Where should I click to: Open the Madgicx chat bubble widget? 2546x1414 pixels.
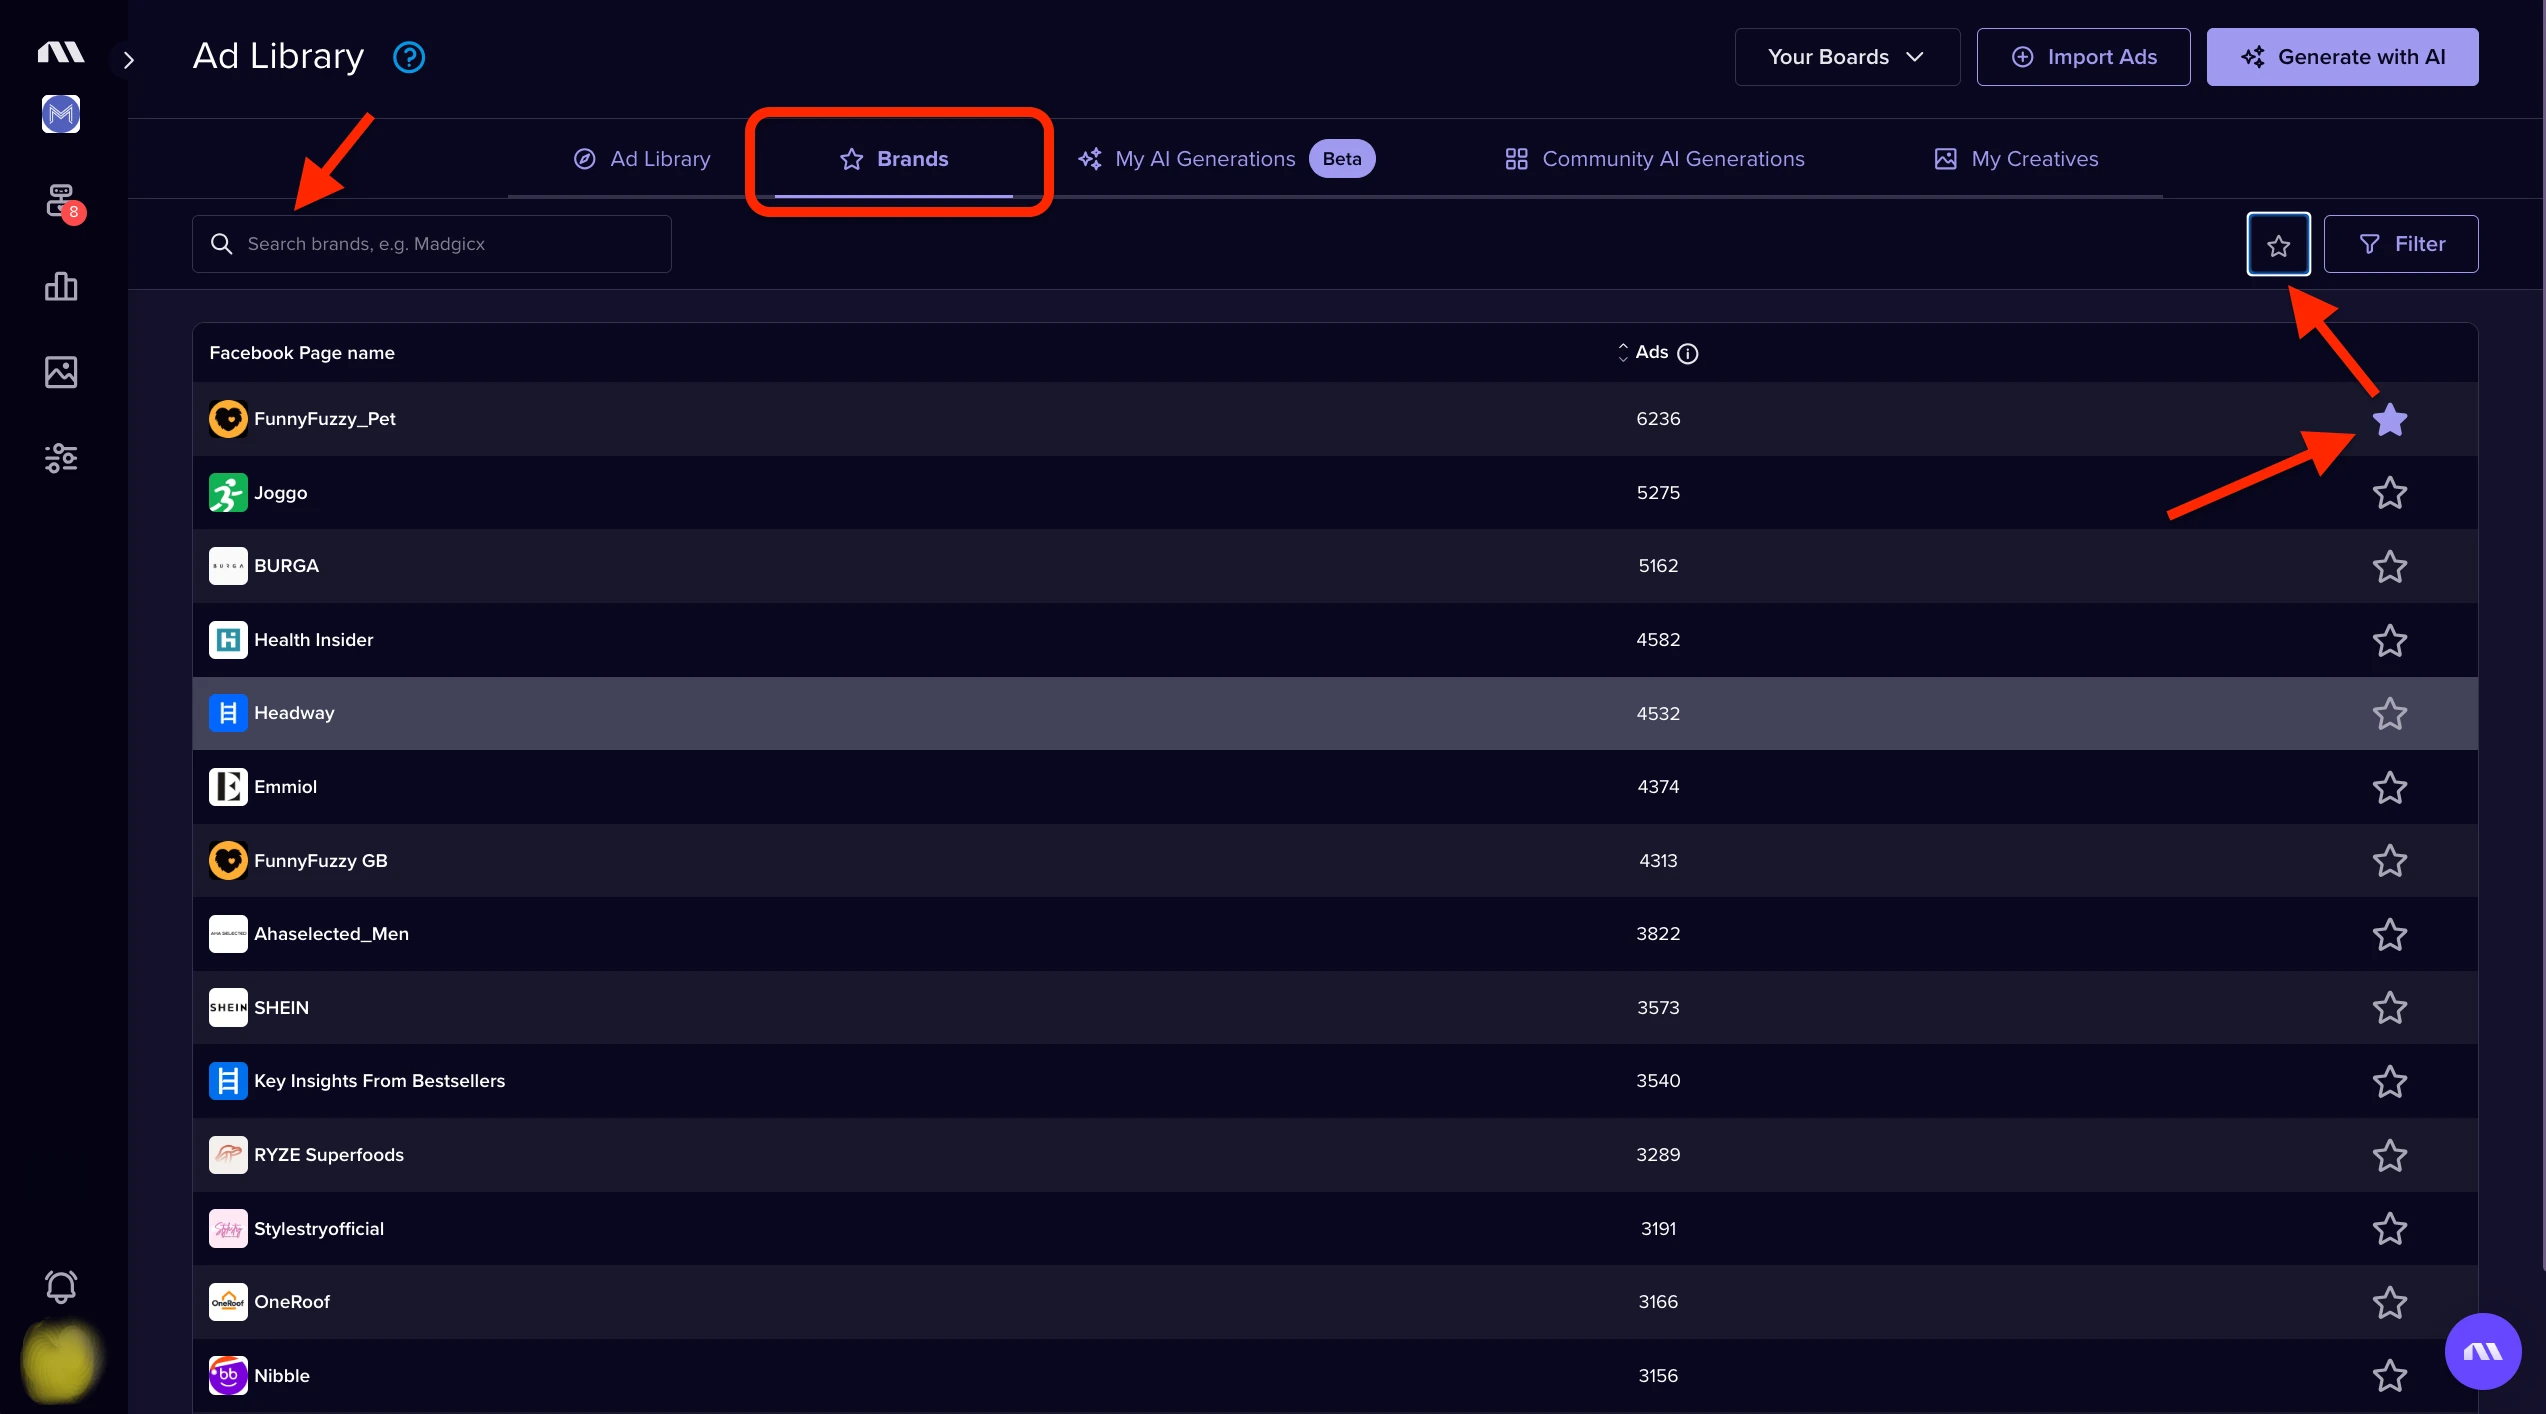tap(2482, 1352)
